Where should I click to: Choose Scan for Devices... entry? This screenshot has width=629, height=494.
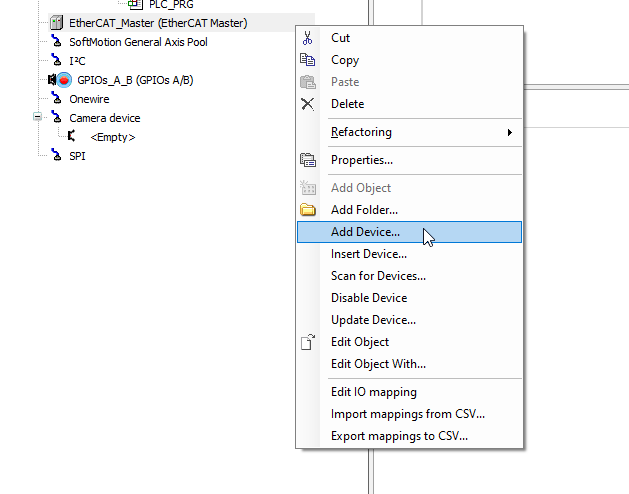pyautogui.click(x=410, y=276)
